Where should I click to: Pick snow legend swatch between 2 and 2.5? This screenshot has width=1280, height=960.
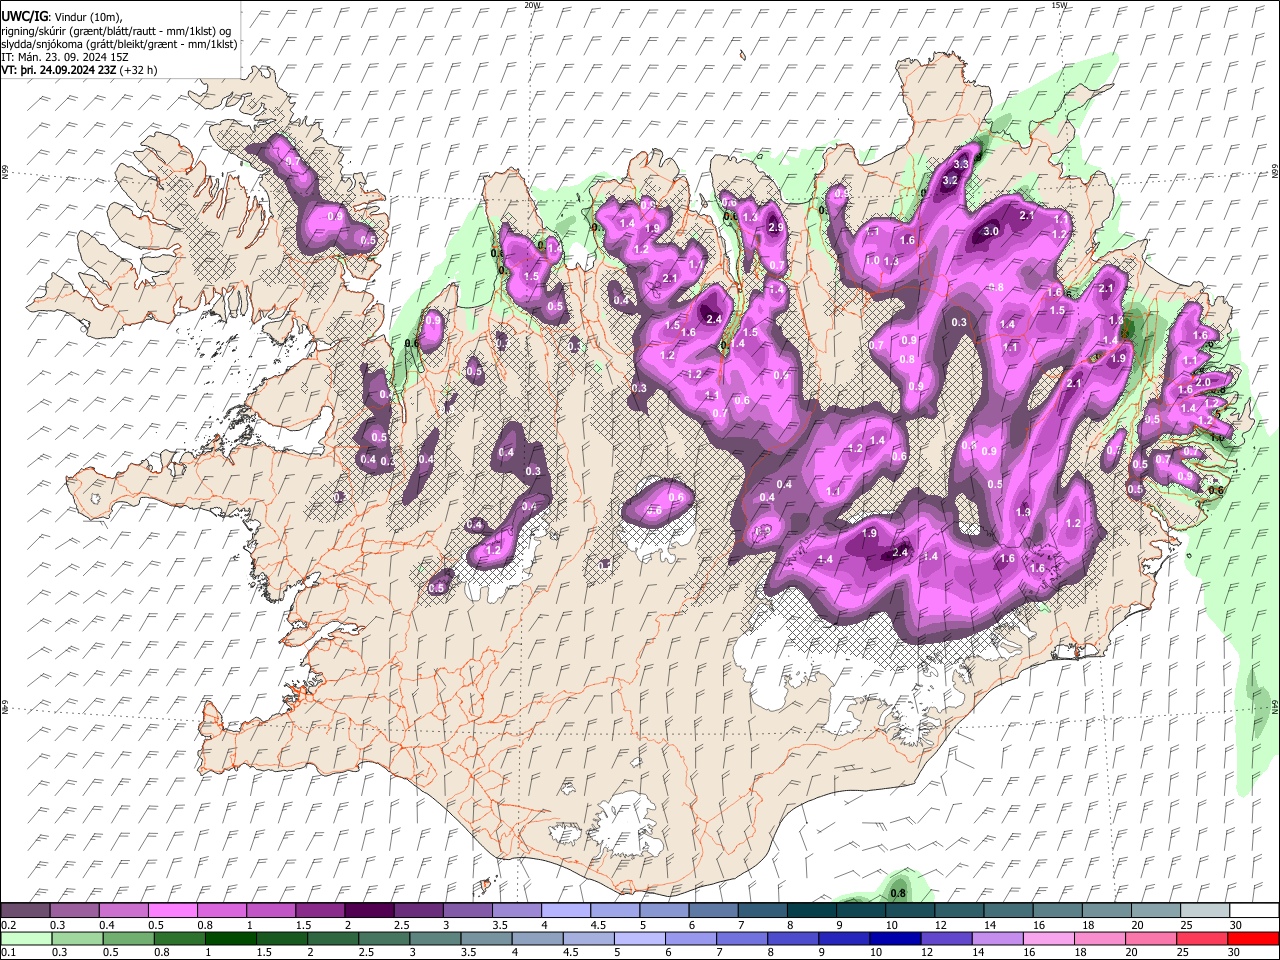click(368, 910)
